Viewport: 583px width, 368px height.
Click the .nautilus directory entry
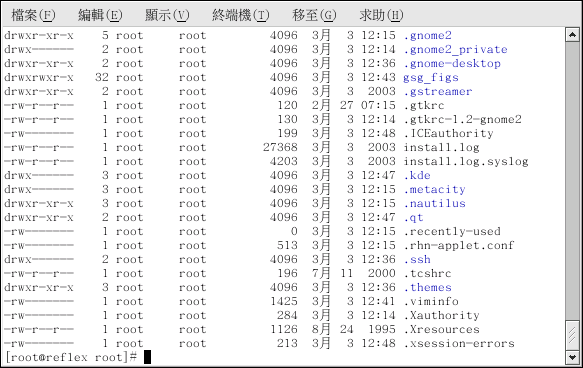tap(435, 203)
